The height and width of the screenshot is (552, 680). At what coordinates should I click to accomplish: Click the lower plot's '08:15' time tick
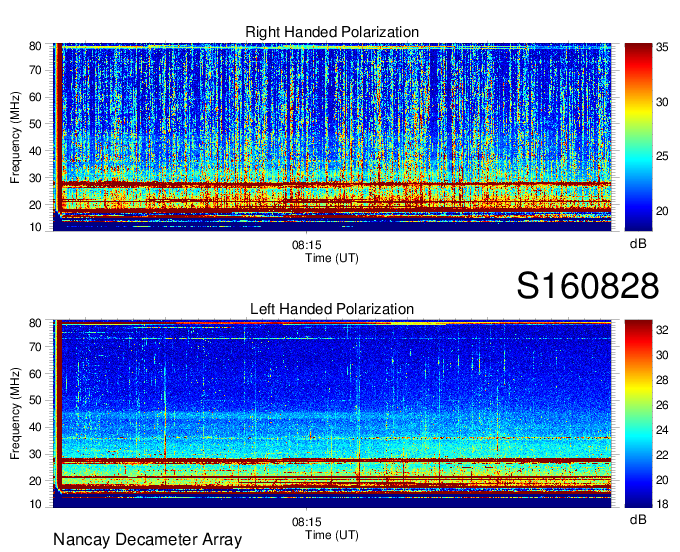307,522
